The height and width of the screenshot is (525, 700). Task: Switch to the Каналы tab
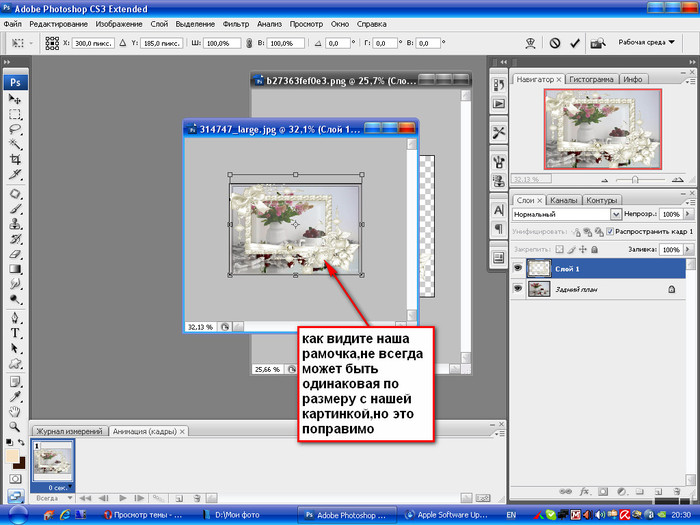(x=563, y=200)
